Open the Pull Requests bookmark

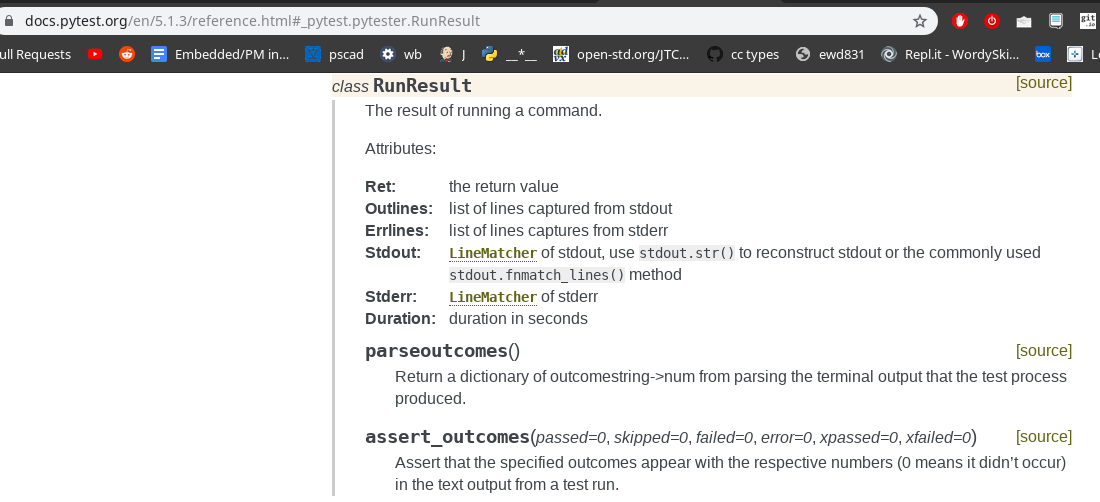pos(35,54)
